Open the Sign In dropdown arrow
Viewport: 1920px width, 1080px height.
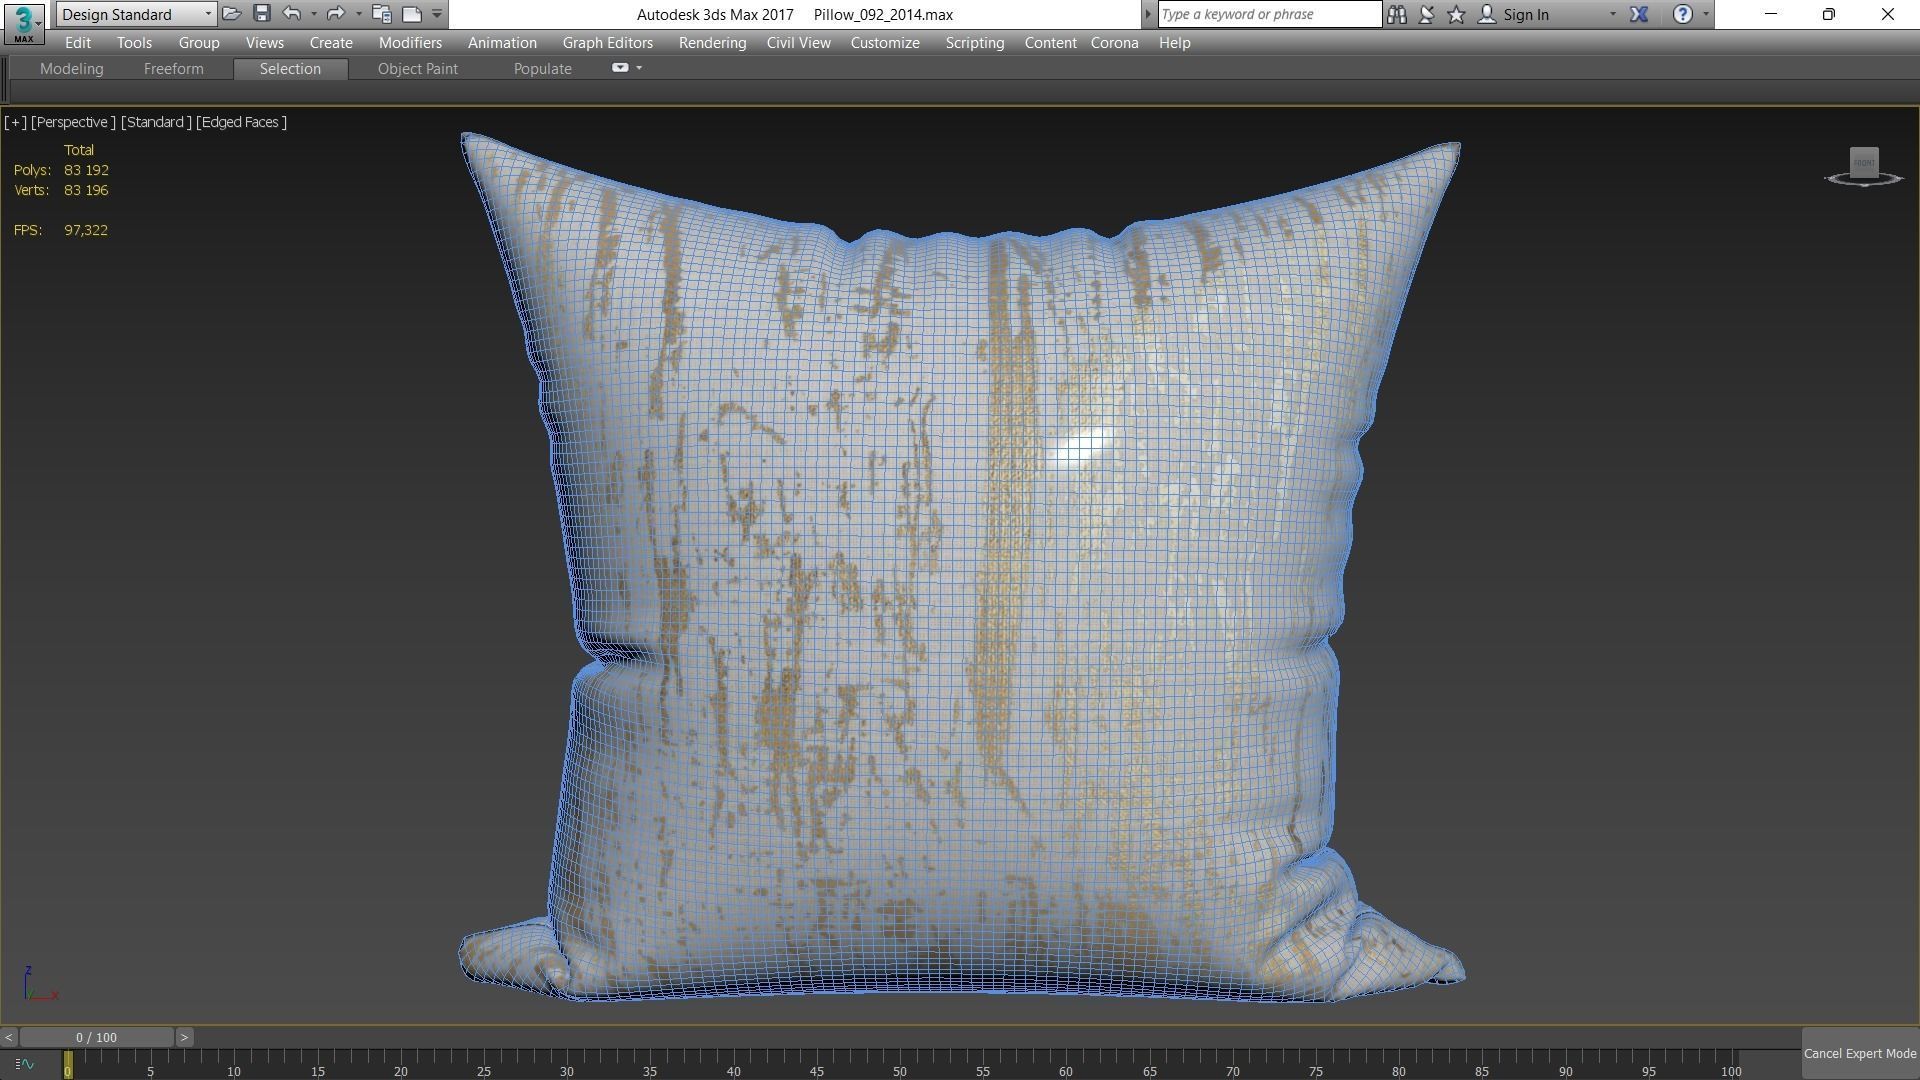pyautogui.click(x=1612, y=14)
